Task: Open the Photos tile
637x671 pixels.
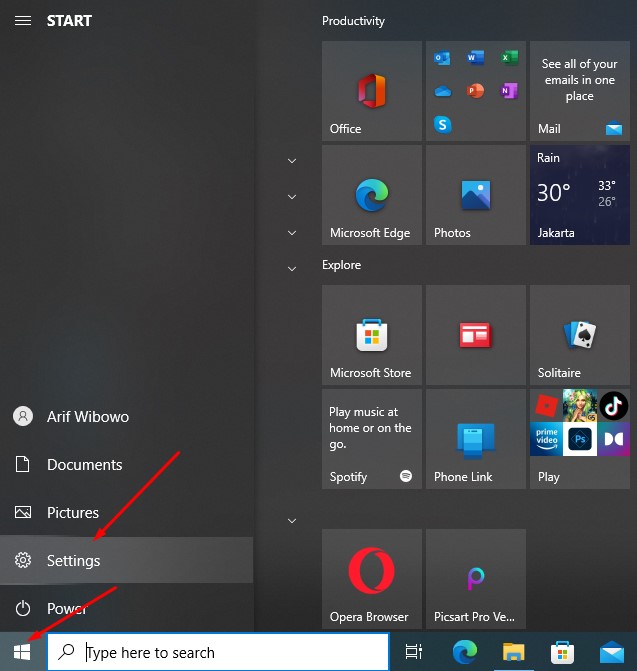Action: coord(475,195)
